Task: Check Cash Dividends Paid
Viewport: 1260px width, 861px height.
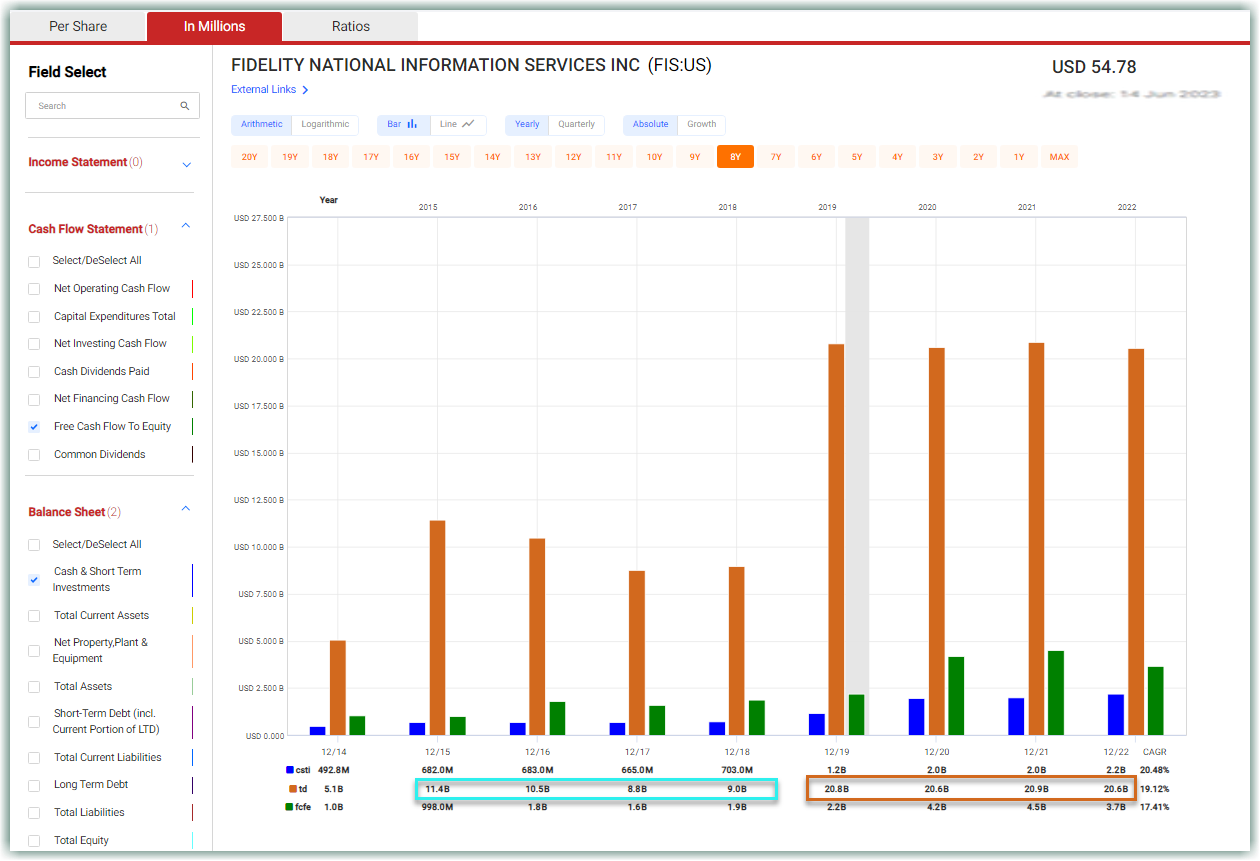Action: pyautogui.click(x=34, y=372)
